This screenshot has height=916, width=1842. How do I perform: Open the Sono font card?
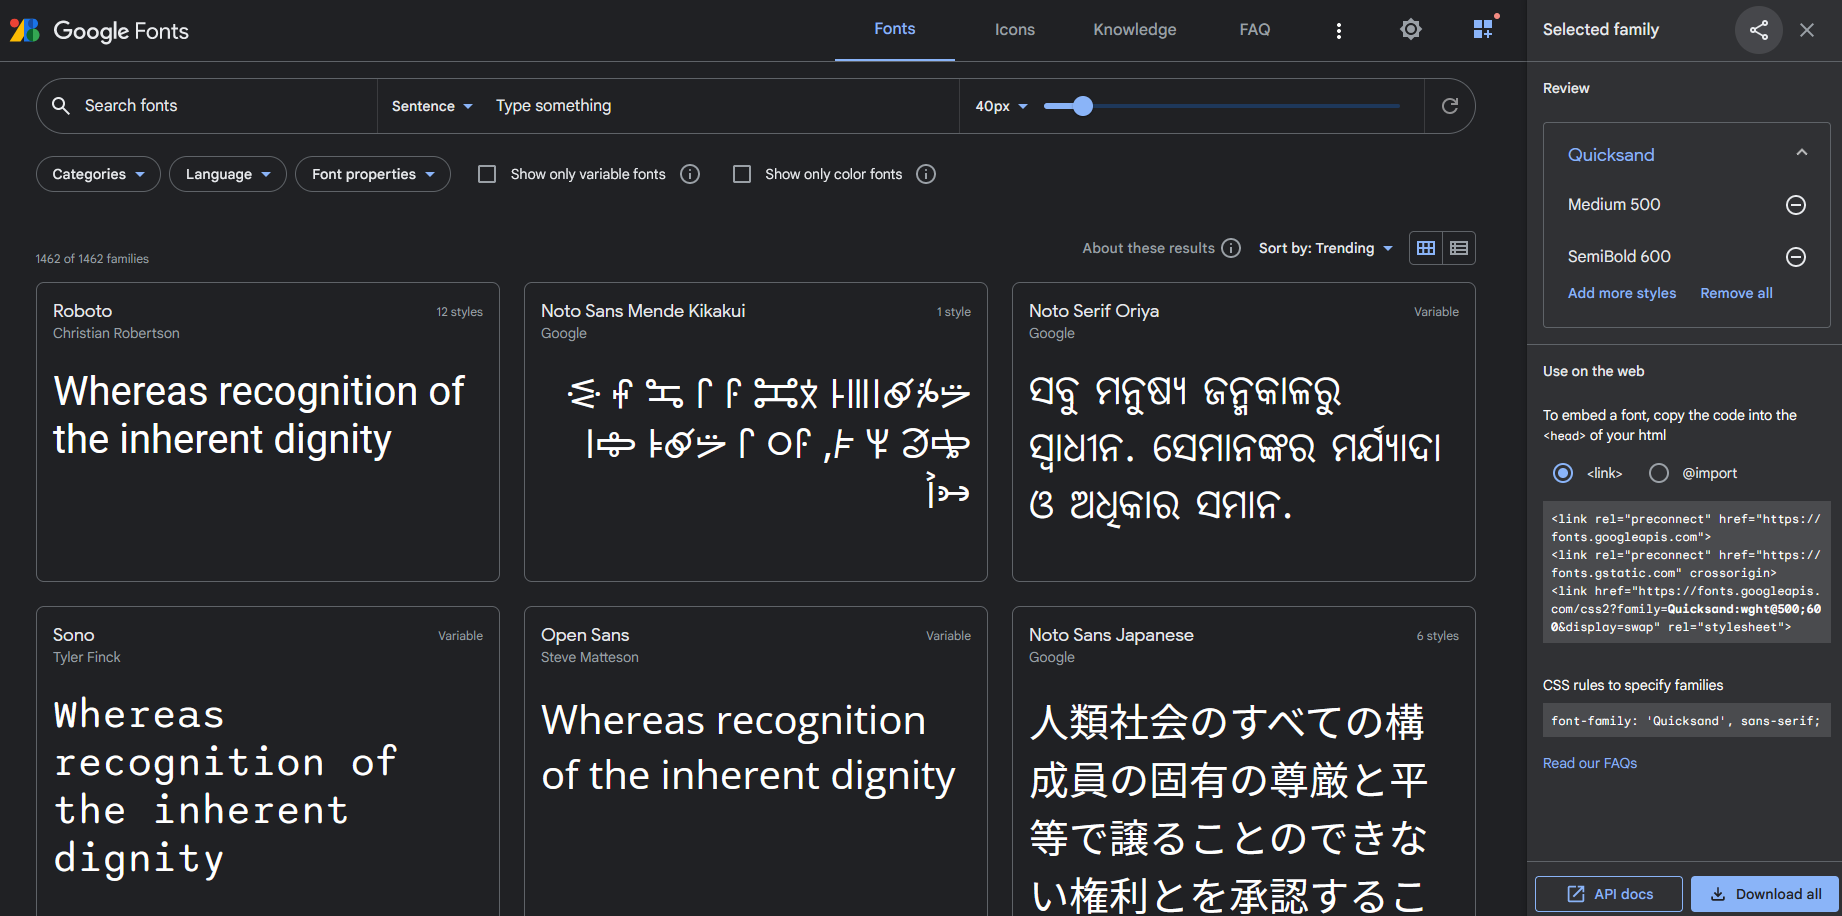pyautogui.click(x=268, y=761)
